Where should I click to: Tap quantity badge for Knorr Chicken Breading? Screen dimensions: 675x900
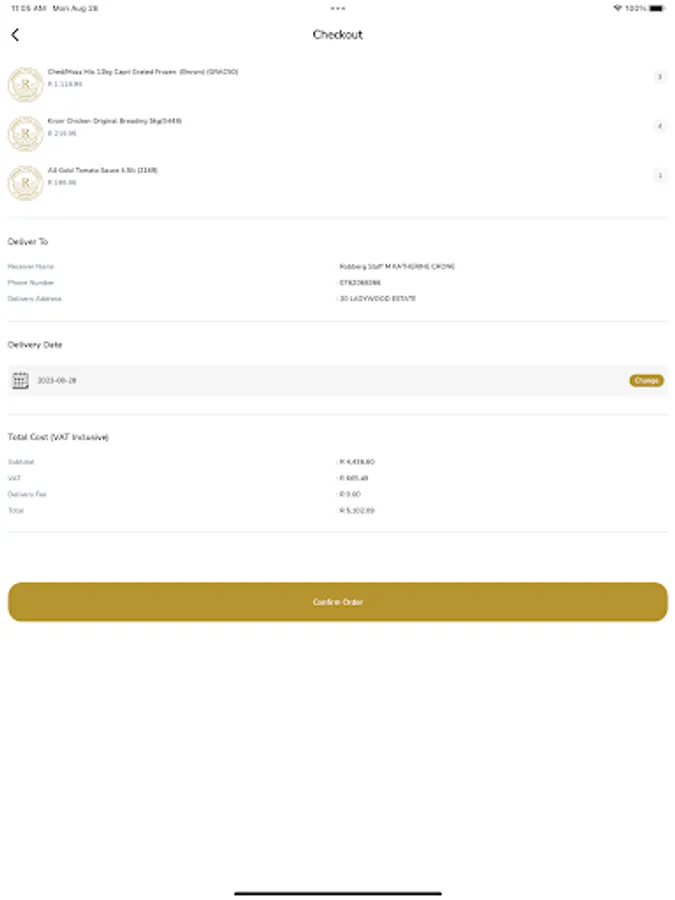click(659, 126)
